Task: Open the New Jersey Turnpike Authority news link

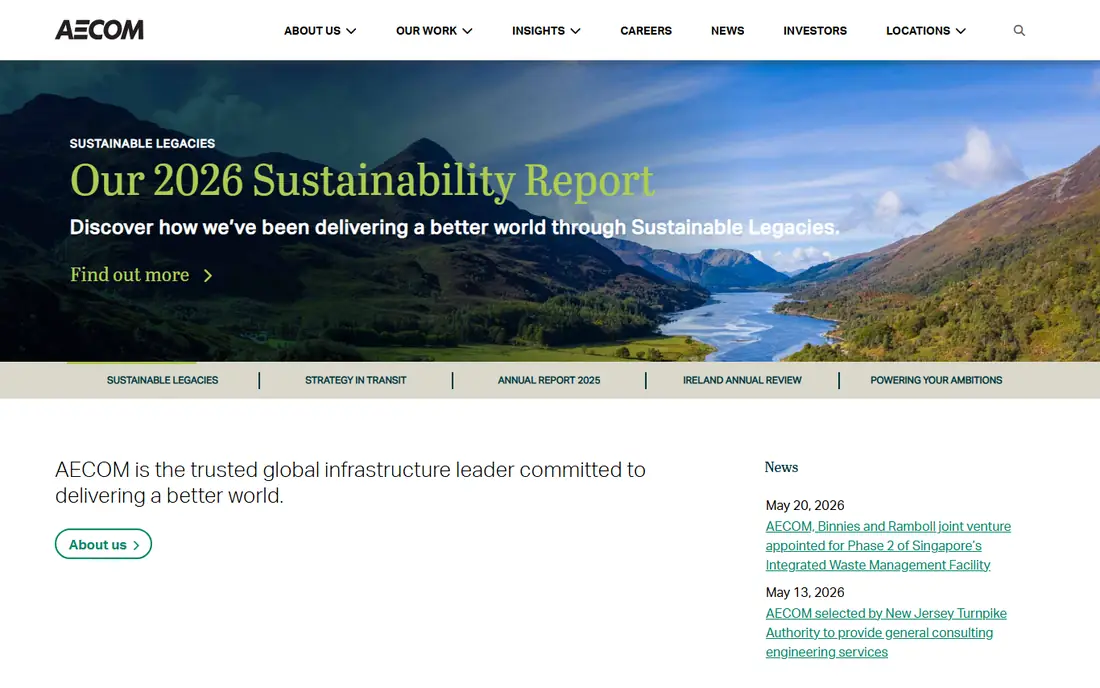Action: coord(886,633)
